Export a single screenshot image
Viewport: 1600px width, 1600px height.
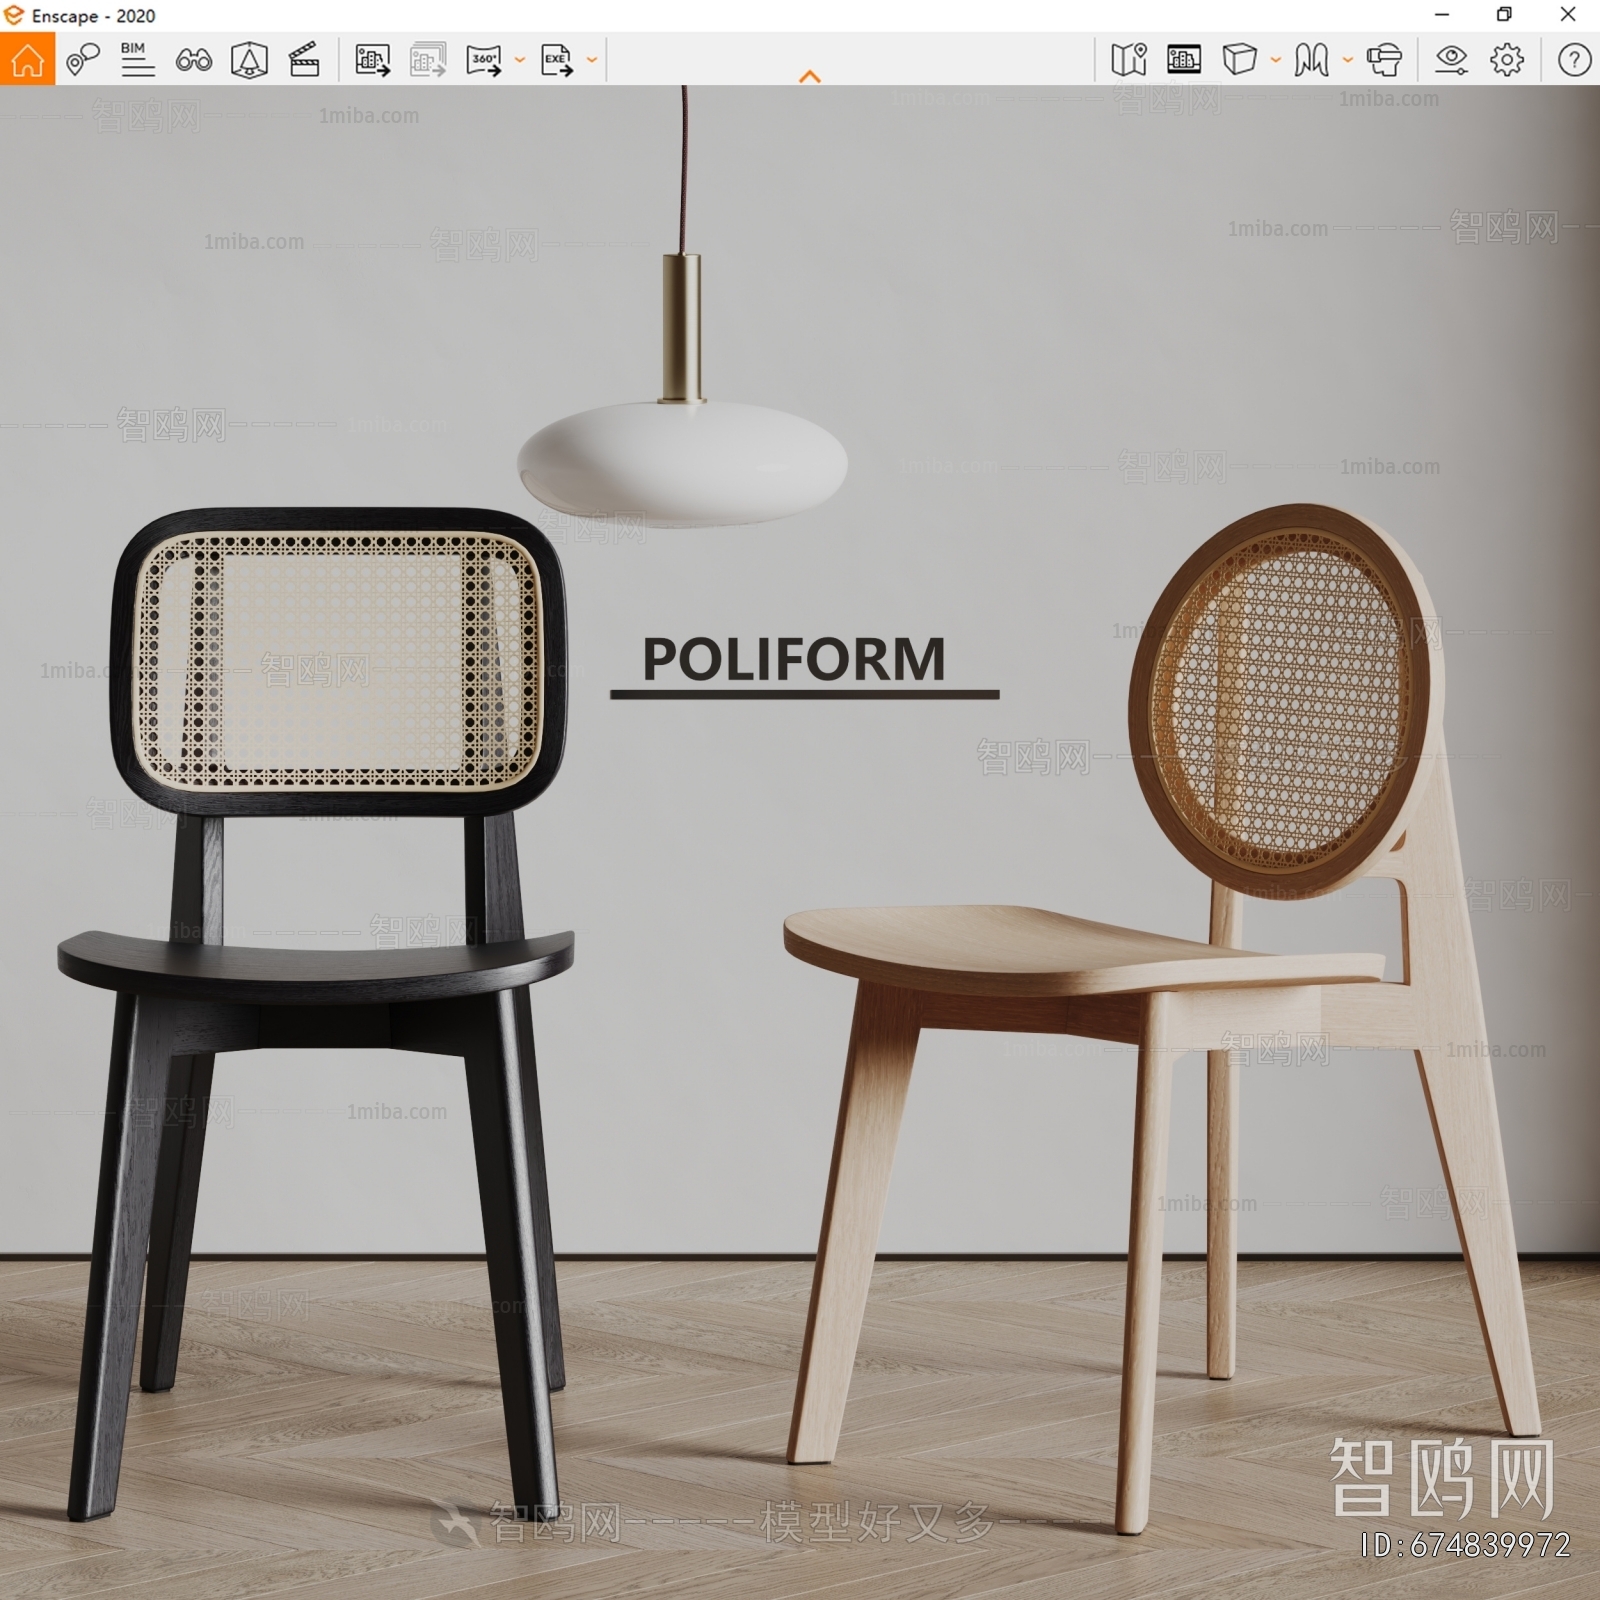373,60
